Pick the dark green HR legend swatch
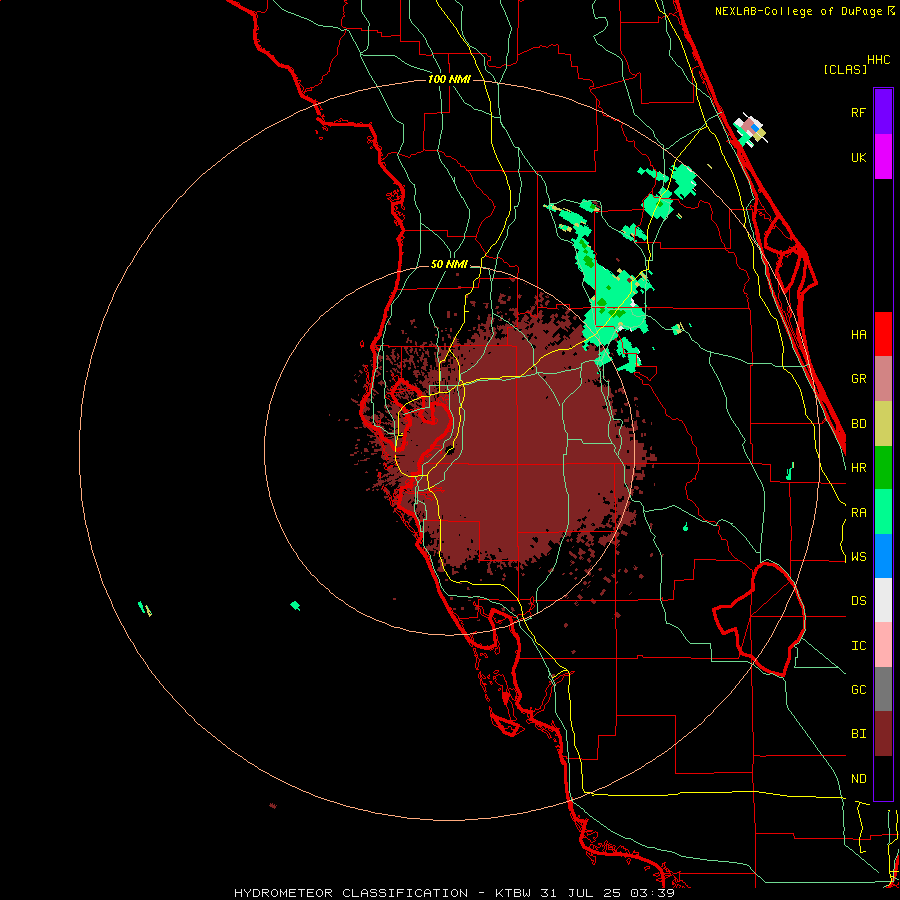Viewport: 900px width, 900px height. (x=883, y=468)
